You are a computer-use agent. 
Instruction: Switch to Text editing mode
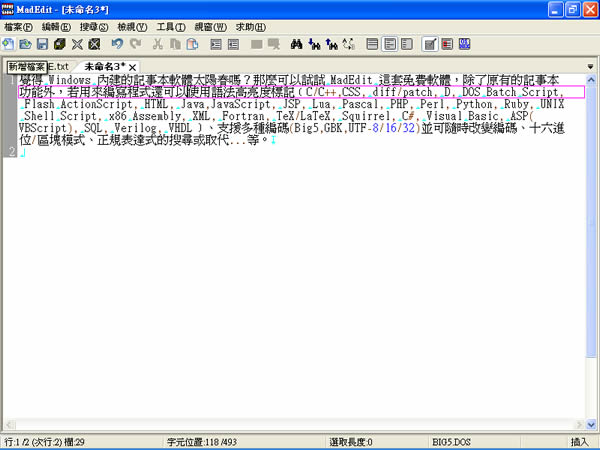[430, 44]
